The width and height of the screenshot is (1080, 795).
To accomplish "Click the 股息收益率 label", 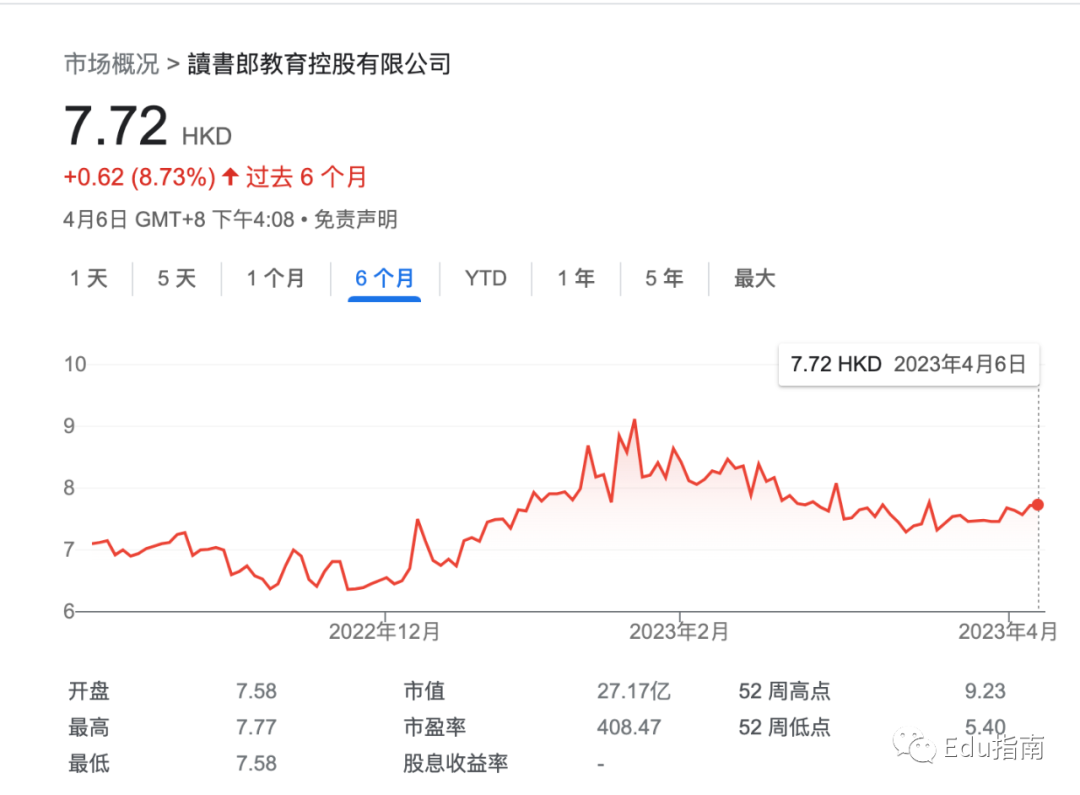I will pos(455,763).
